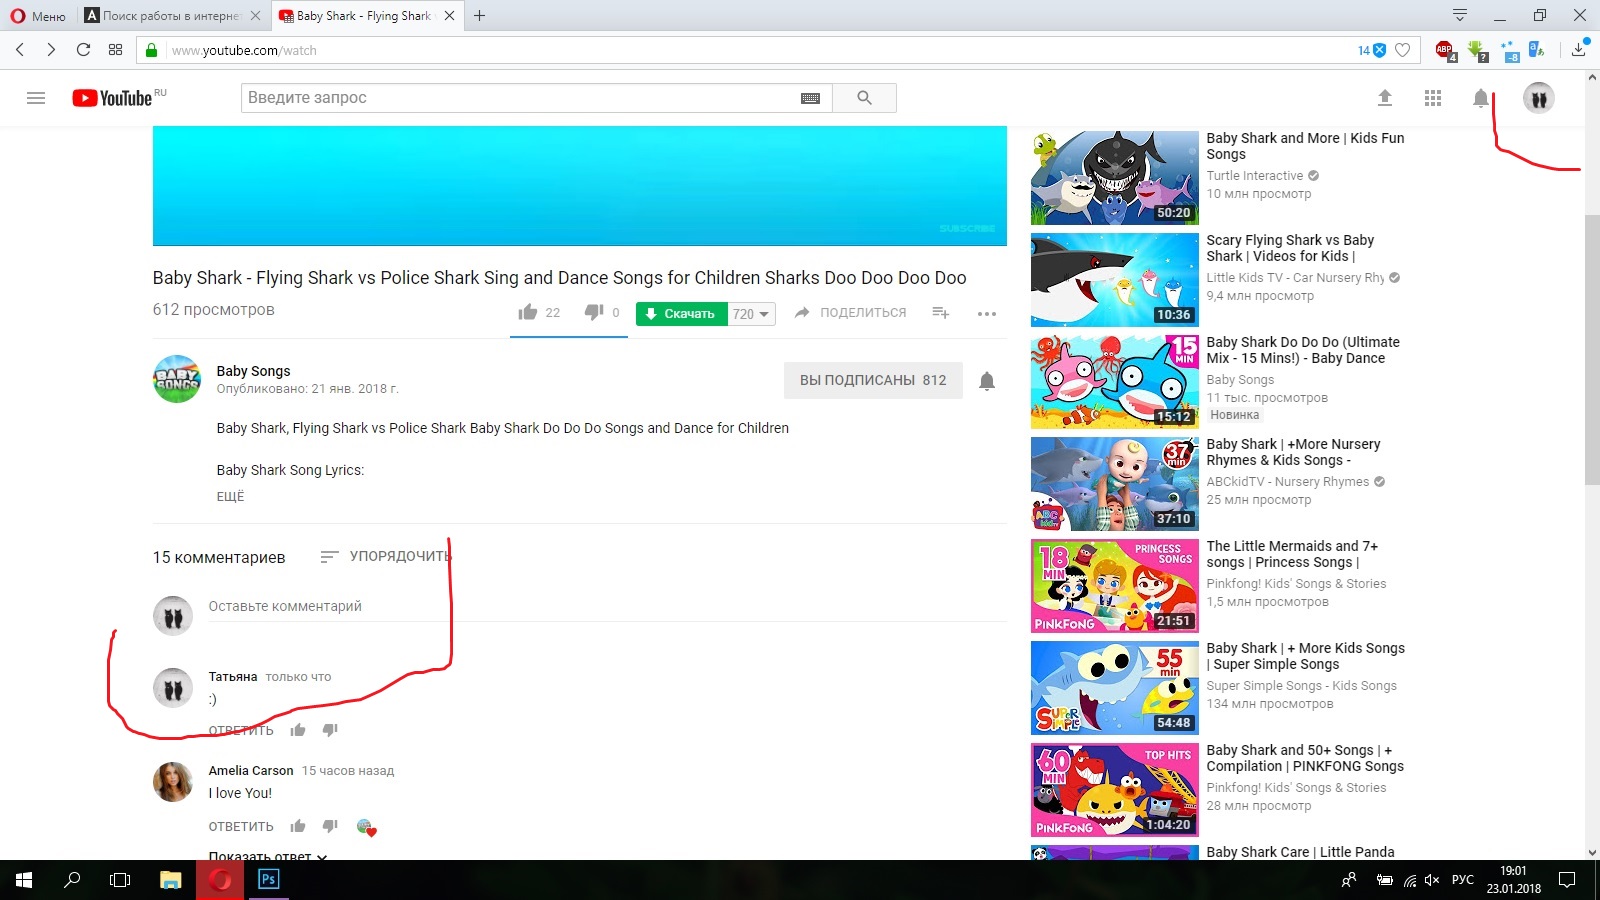Open The Little Mermaids Princess Songs thumbnail
This screenshot has width=1600, height=900.
coord(1115,586)
